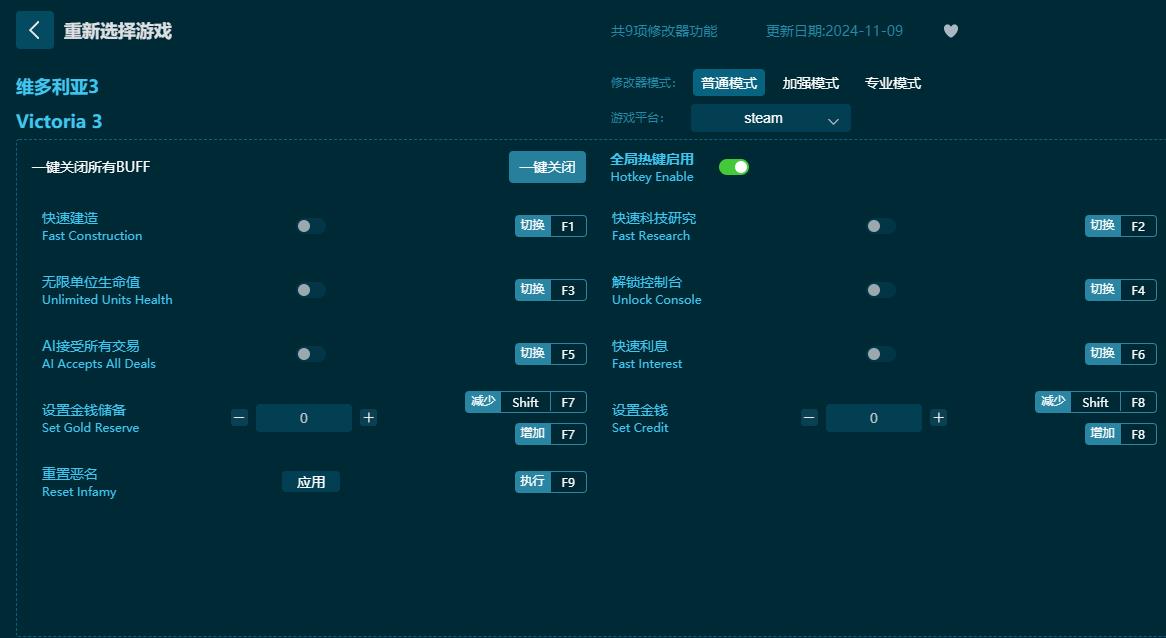Image resolution: width=1166 pixels, height=638 pixels.
Task: Toggle Unlimited Units Health on
Action: [x=310, y=290]
